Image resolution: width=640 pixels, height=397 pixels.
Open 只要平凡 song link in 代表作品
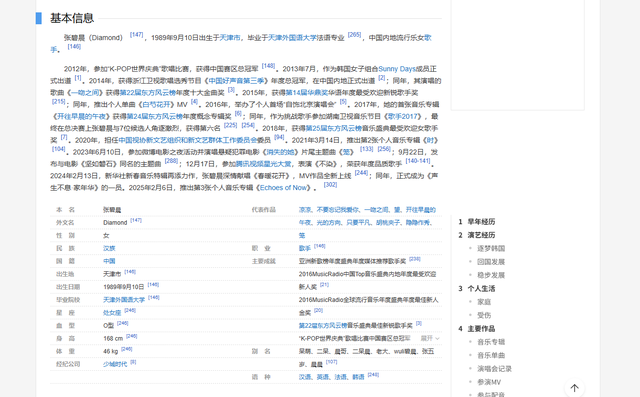[358, 222]
